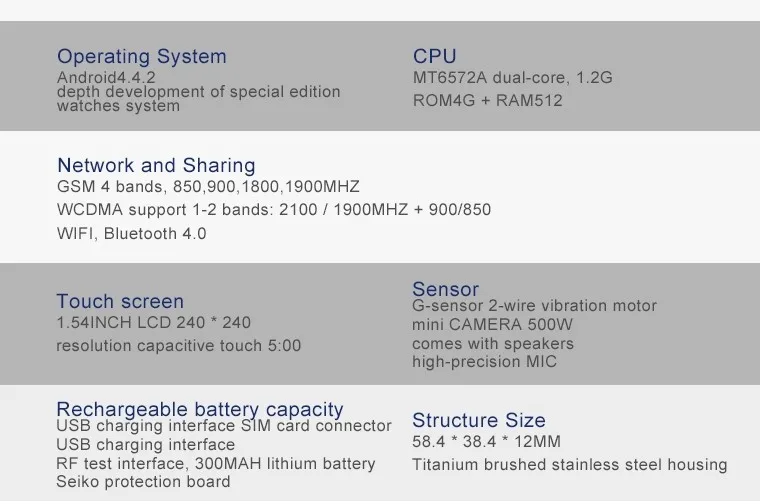Select the Titanium brushed stainless steel housing text

[570, 464]
